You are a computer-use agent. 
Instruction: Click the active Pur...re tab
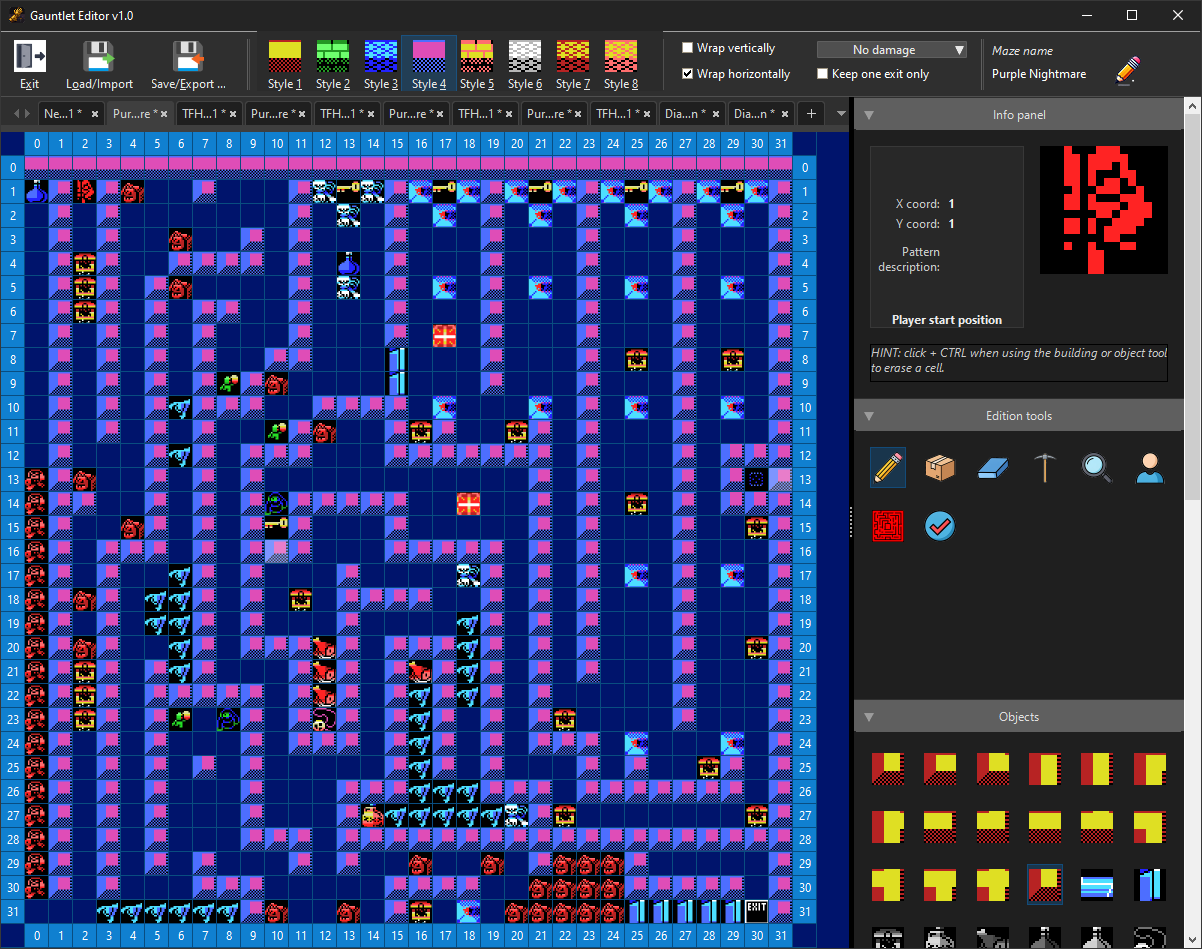139,114
